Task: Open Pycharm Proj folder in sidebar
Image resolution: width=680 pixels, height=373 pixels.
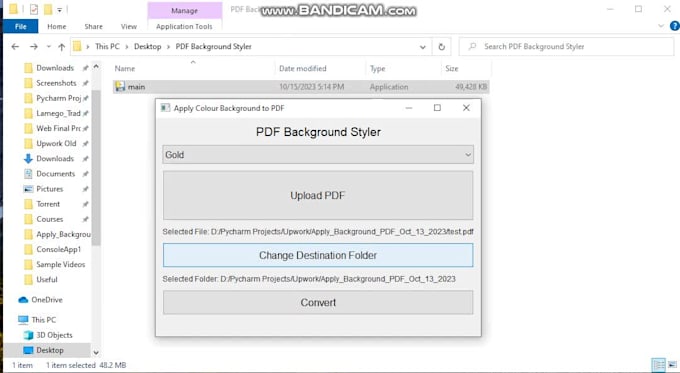Action: [x=58, y=98]
